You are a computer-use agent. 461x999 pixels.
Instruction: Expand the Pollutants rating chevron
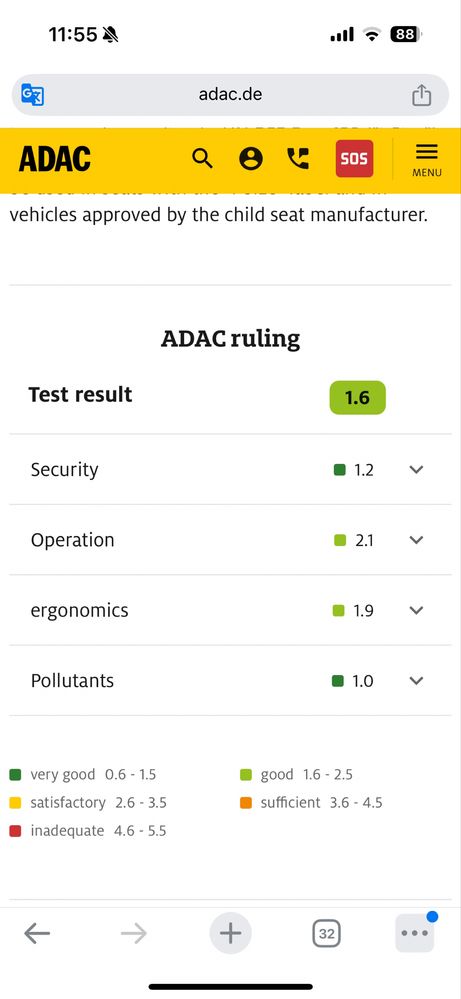[x=416, y=680]
